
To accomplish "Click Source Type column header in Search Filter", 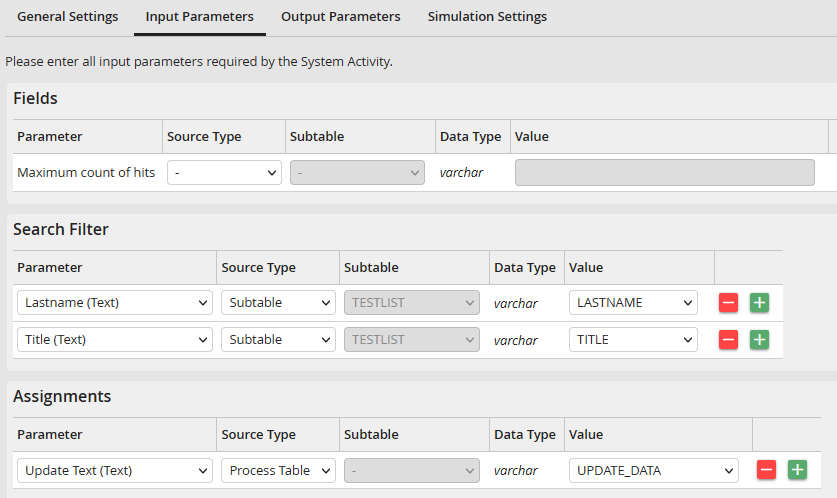I will (x=258, y=267).
